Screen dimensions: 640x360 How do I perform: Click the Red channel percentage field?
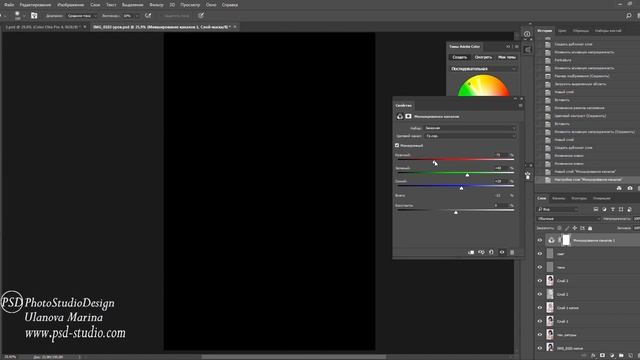500,155
